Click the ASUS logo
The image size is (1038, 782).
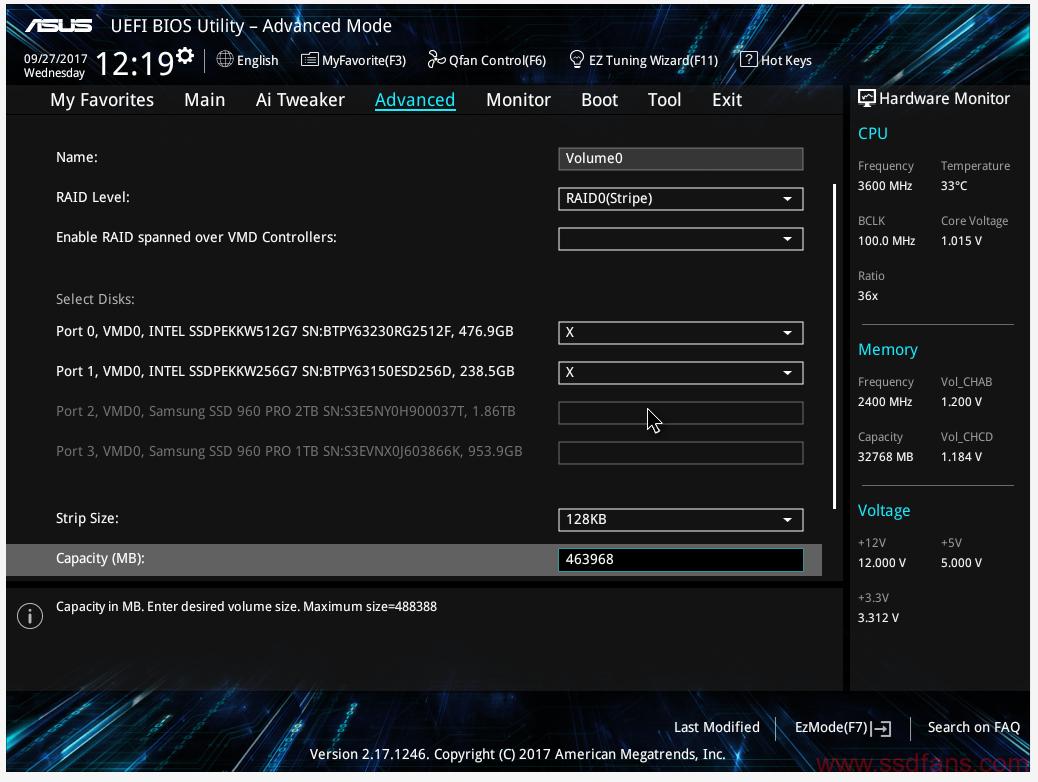[x=59, y=25]
